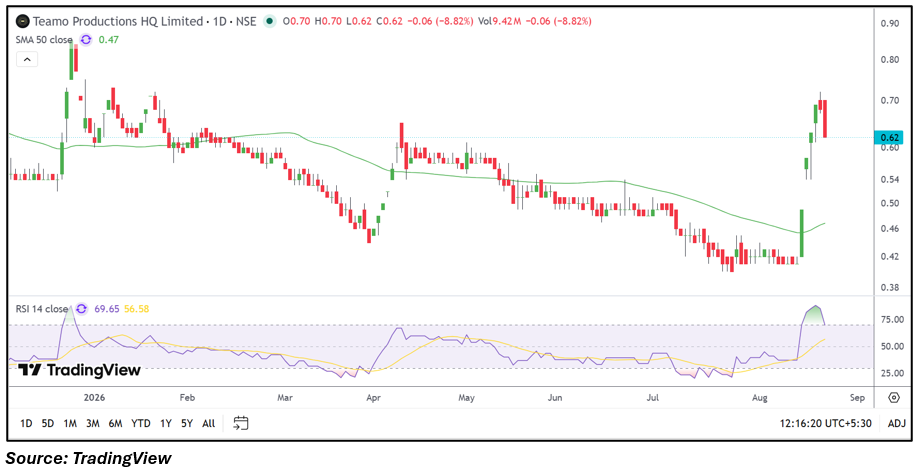This screenshot has height=470, width=917.
Task: Select the 1Y time range
Action: coord(166,423)
